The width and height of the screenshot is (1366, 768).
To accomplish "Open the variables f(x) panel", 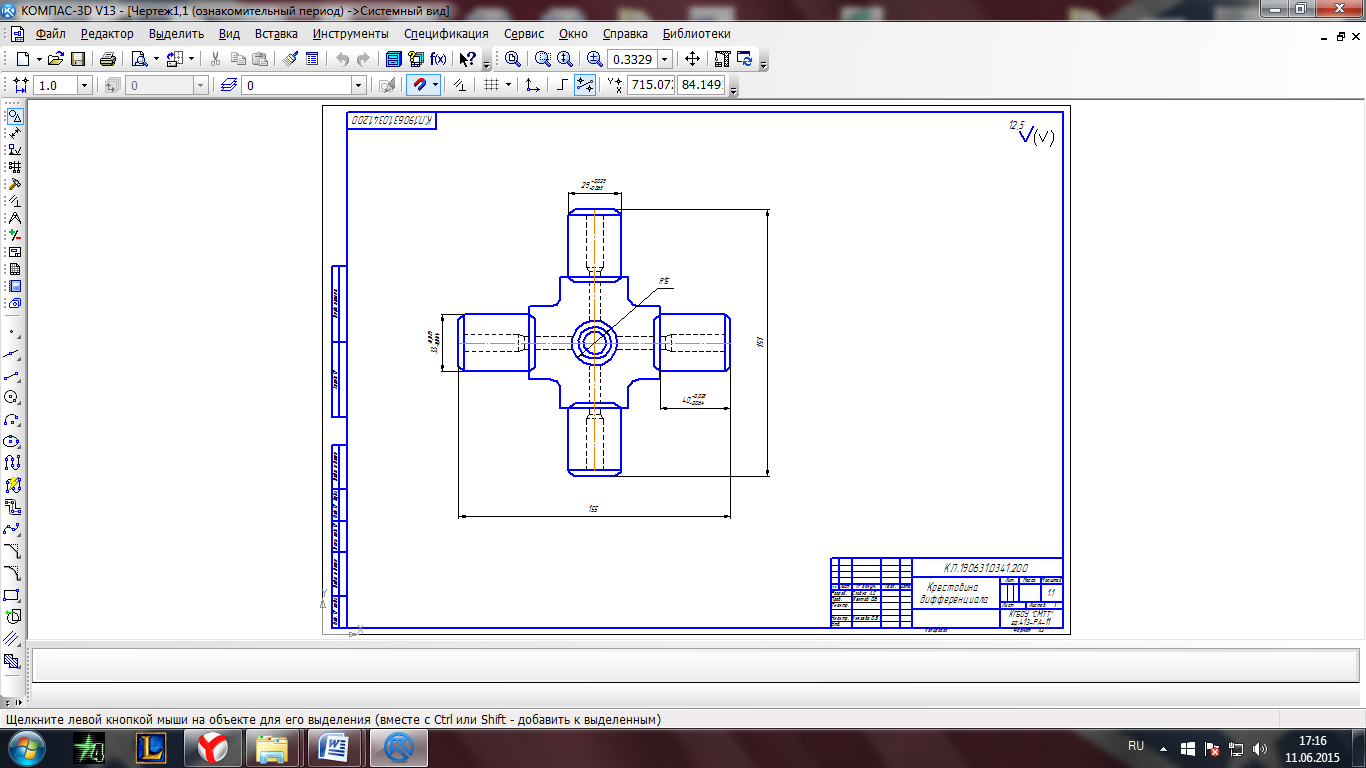I will pos(438,59).
